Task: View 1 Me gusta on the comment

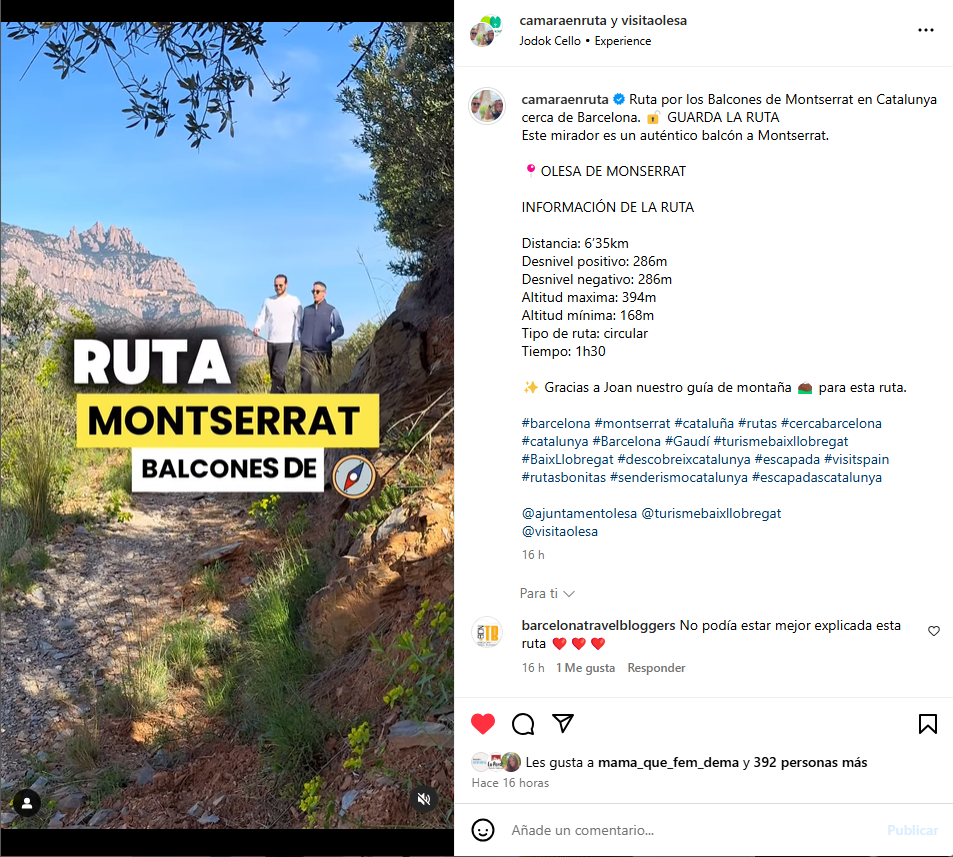Action: pyautogui.click(x=585, y=668)
